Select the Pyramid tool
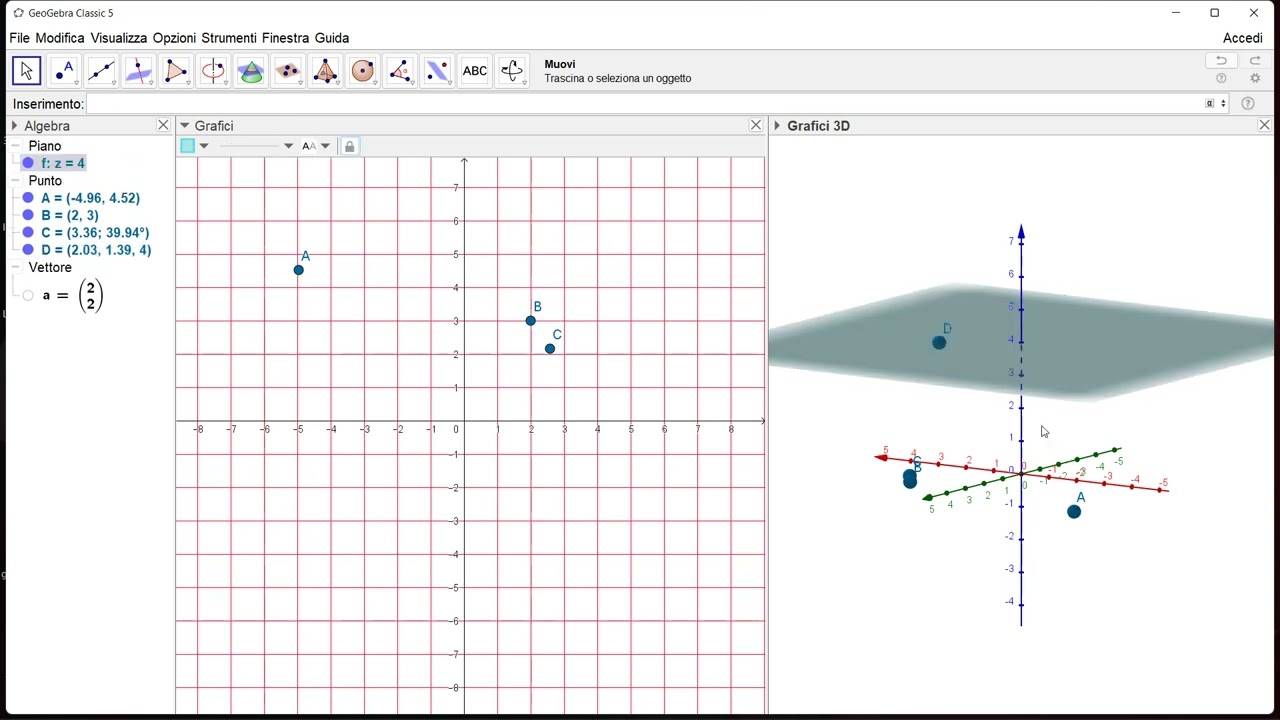Image resolution: width=1280 pixels, height=720 pixels. point(325,71)
